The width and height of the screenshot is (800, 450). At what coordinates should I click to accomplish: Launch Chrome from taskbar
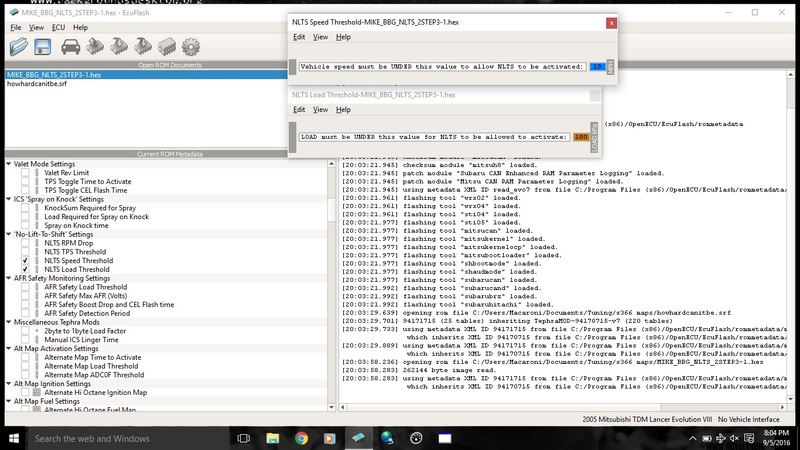301,438
